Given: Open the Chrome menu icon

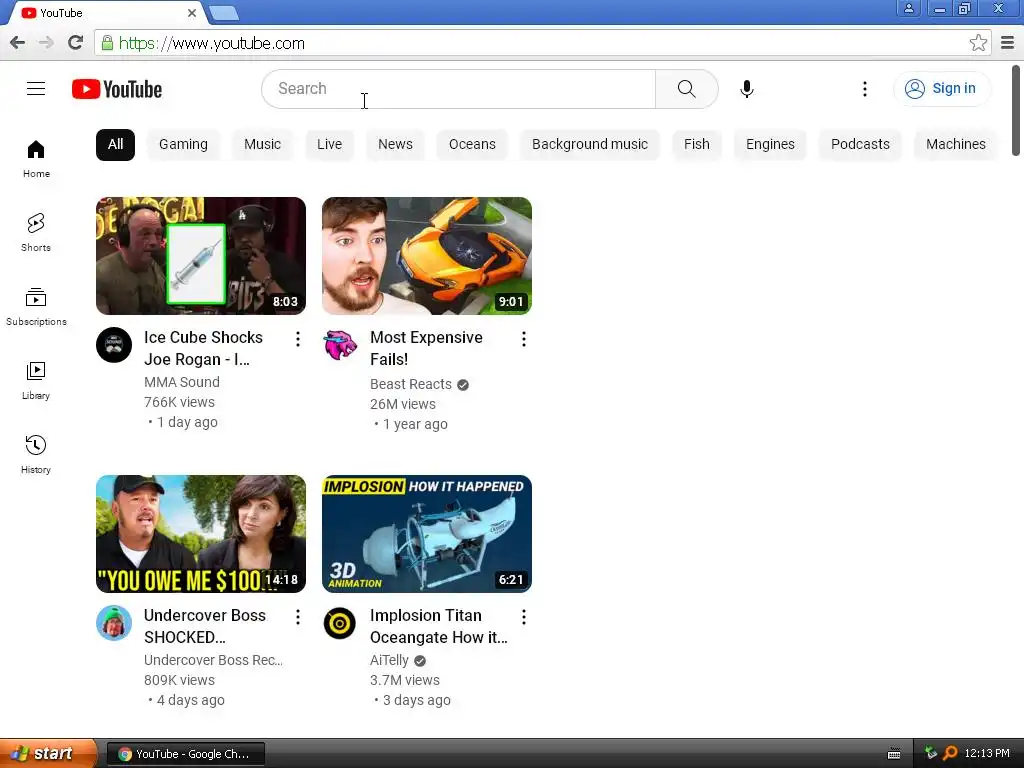Looking at the screenshot, I should (1008, 43).
